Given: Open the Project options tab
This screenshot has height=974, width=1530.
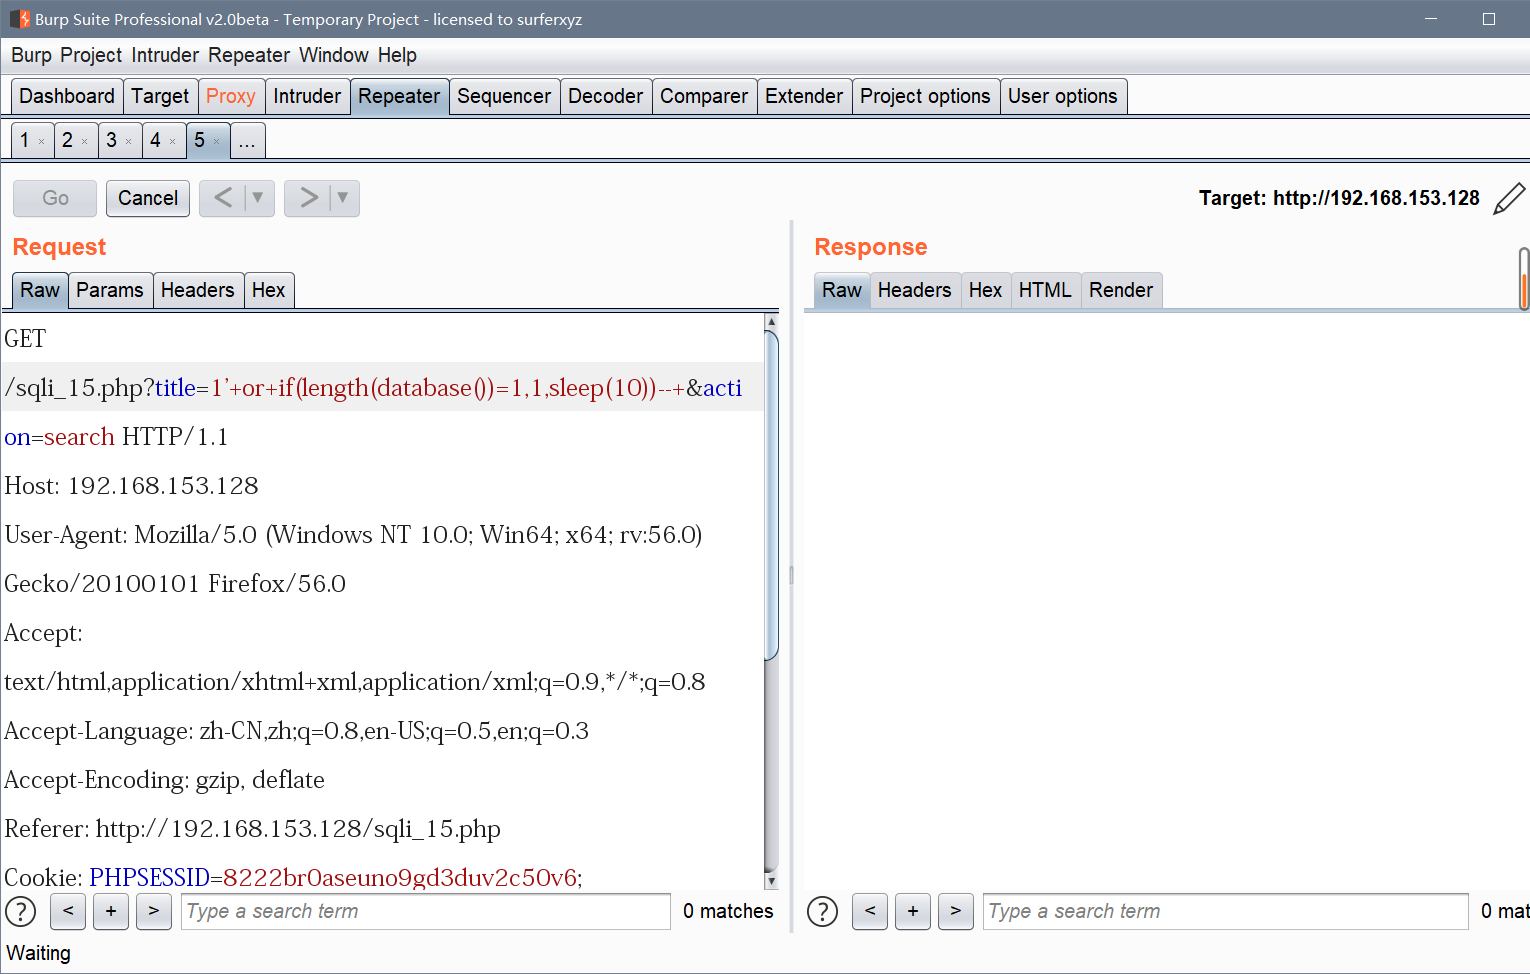Looking at the screenshot, I should [x=925, y=96].
